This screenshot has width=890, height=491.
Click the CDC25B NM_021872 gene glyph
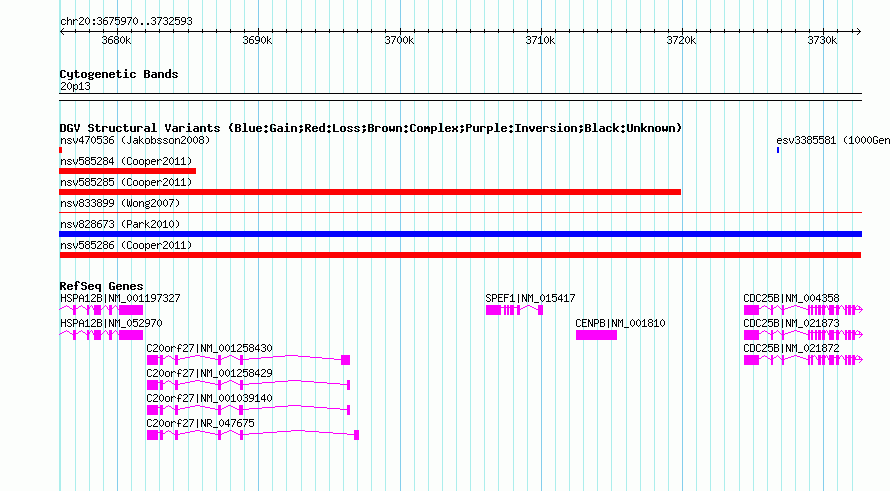[803, 360]
